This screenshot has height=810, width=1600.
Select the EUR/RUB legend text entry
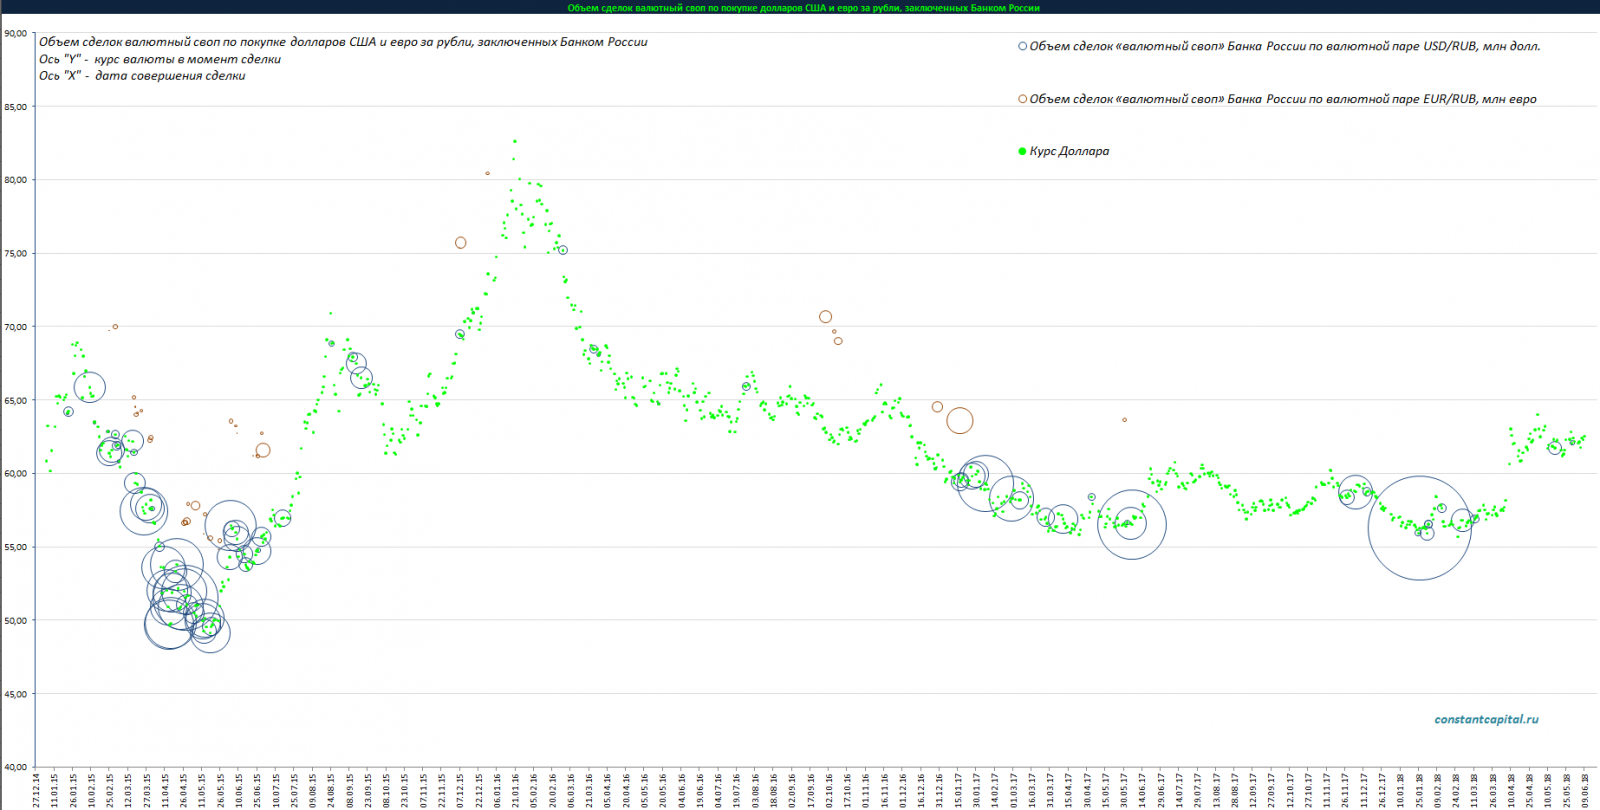pos(1282,99)
